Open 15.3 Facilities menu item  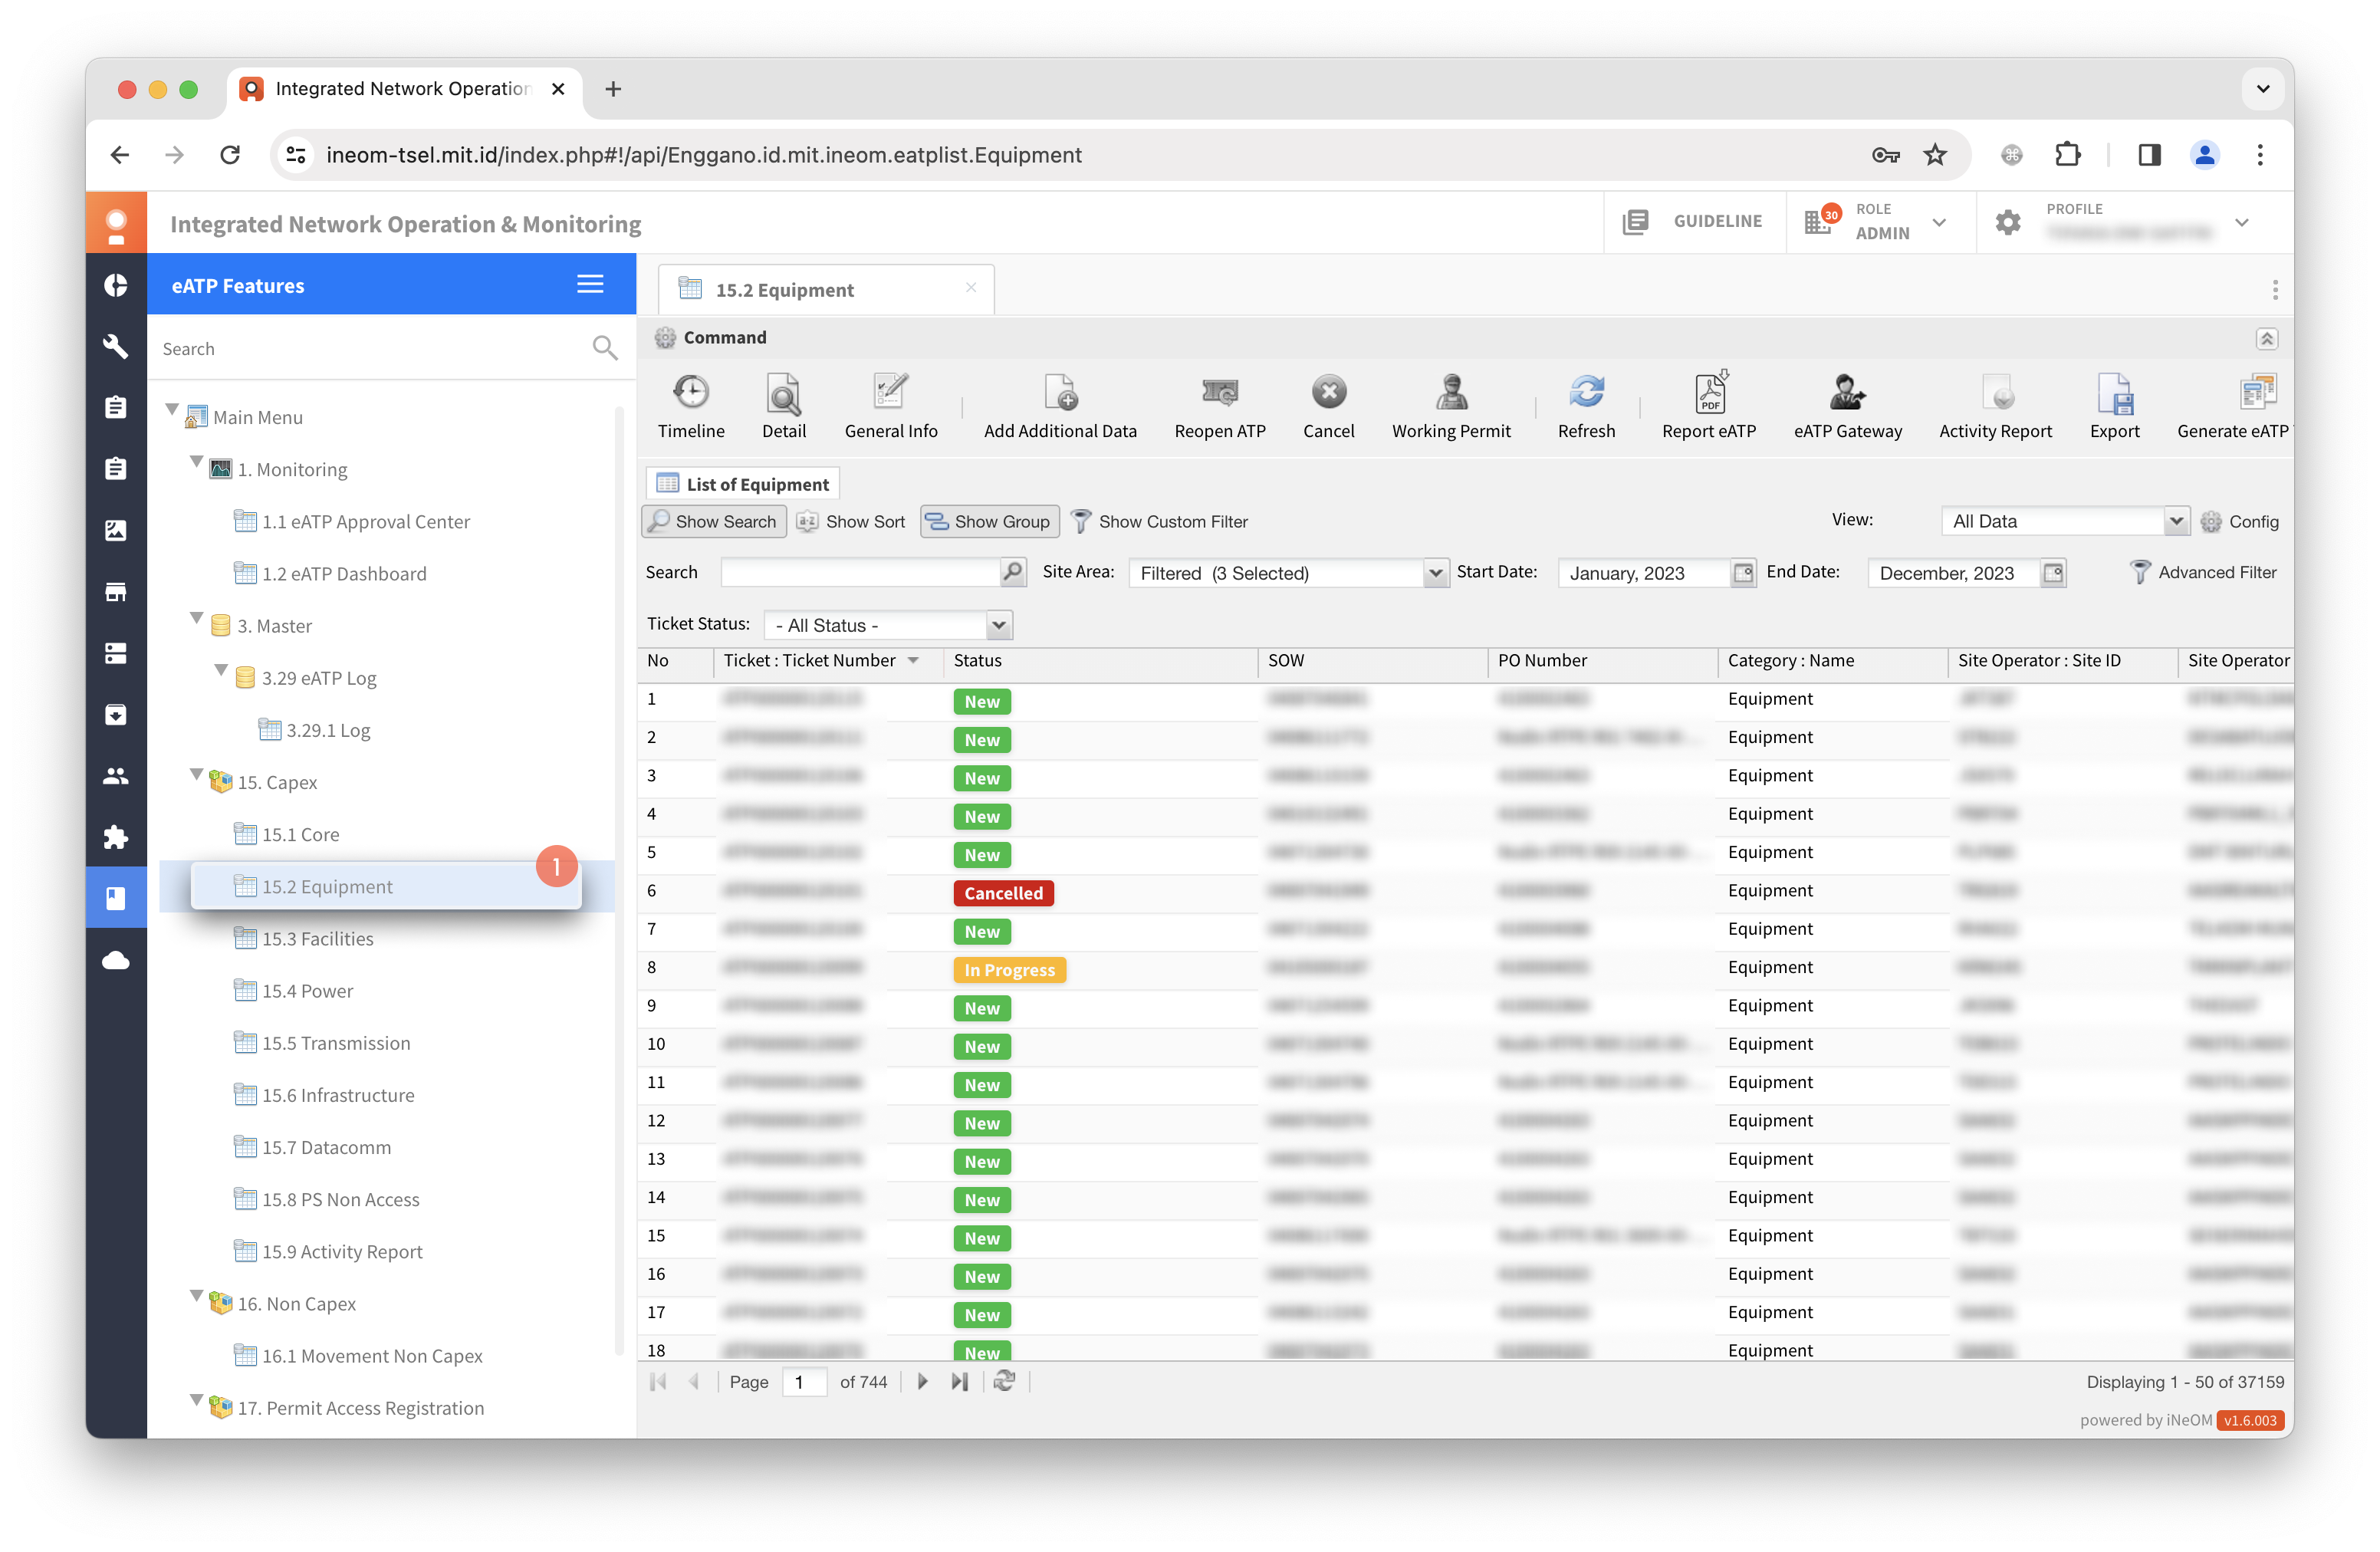click(317, 938)
